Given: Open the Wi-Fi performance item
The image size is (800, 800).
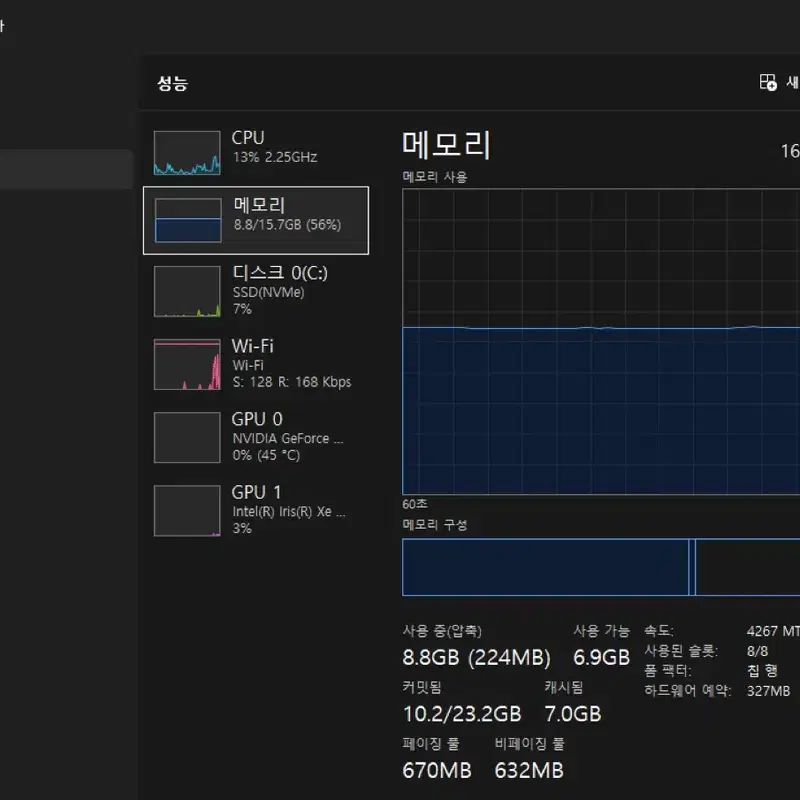Looking at the screenshot, I should [x=256, y=364].
